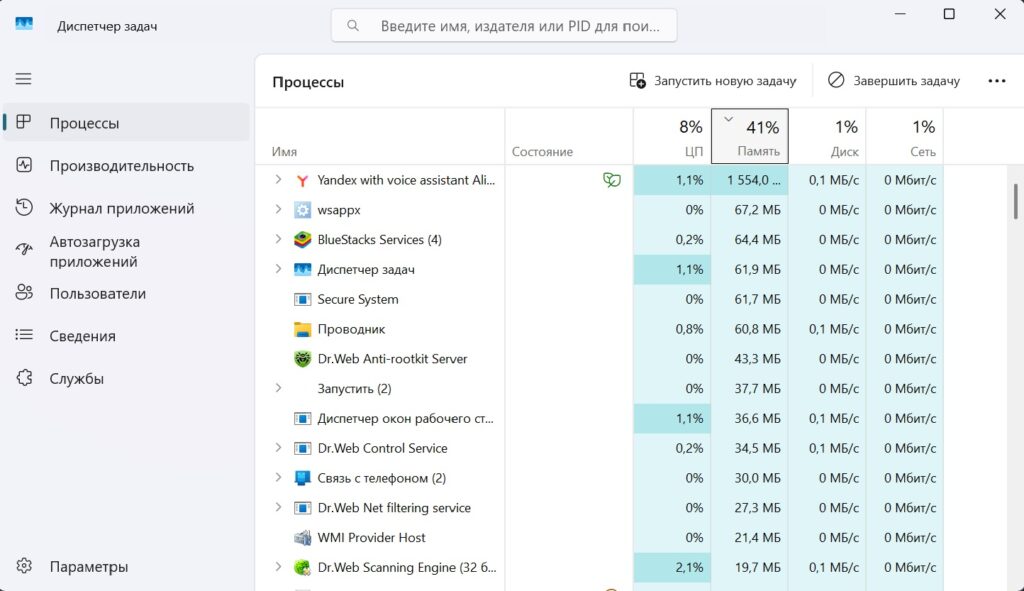The image size is (1024, 591).
Task: Sort by the Имя column header
Action: point(380,136)
